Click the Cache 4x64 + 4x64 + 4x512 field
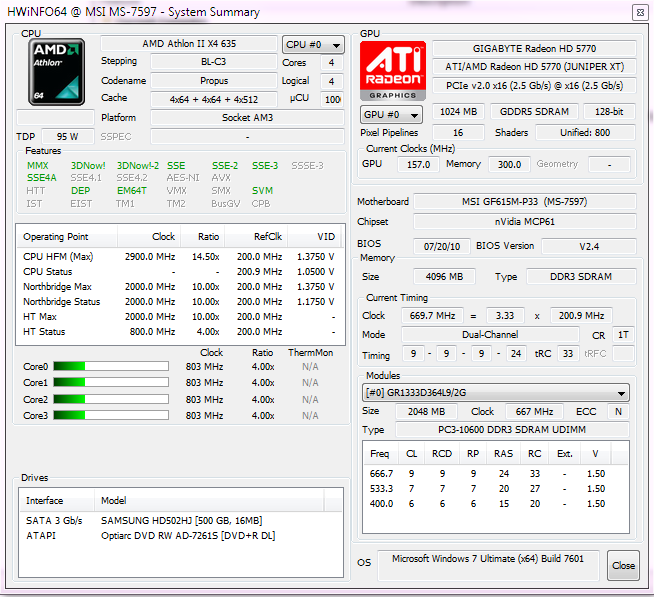Screen dimensions: 654x597 pos(214,99)
